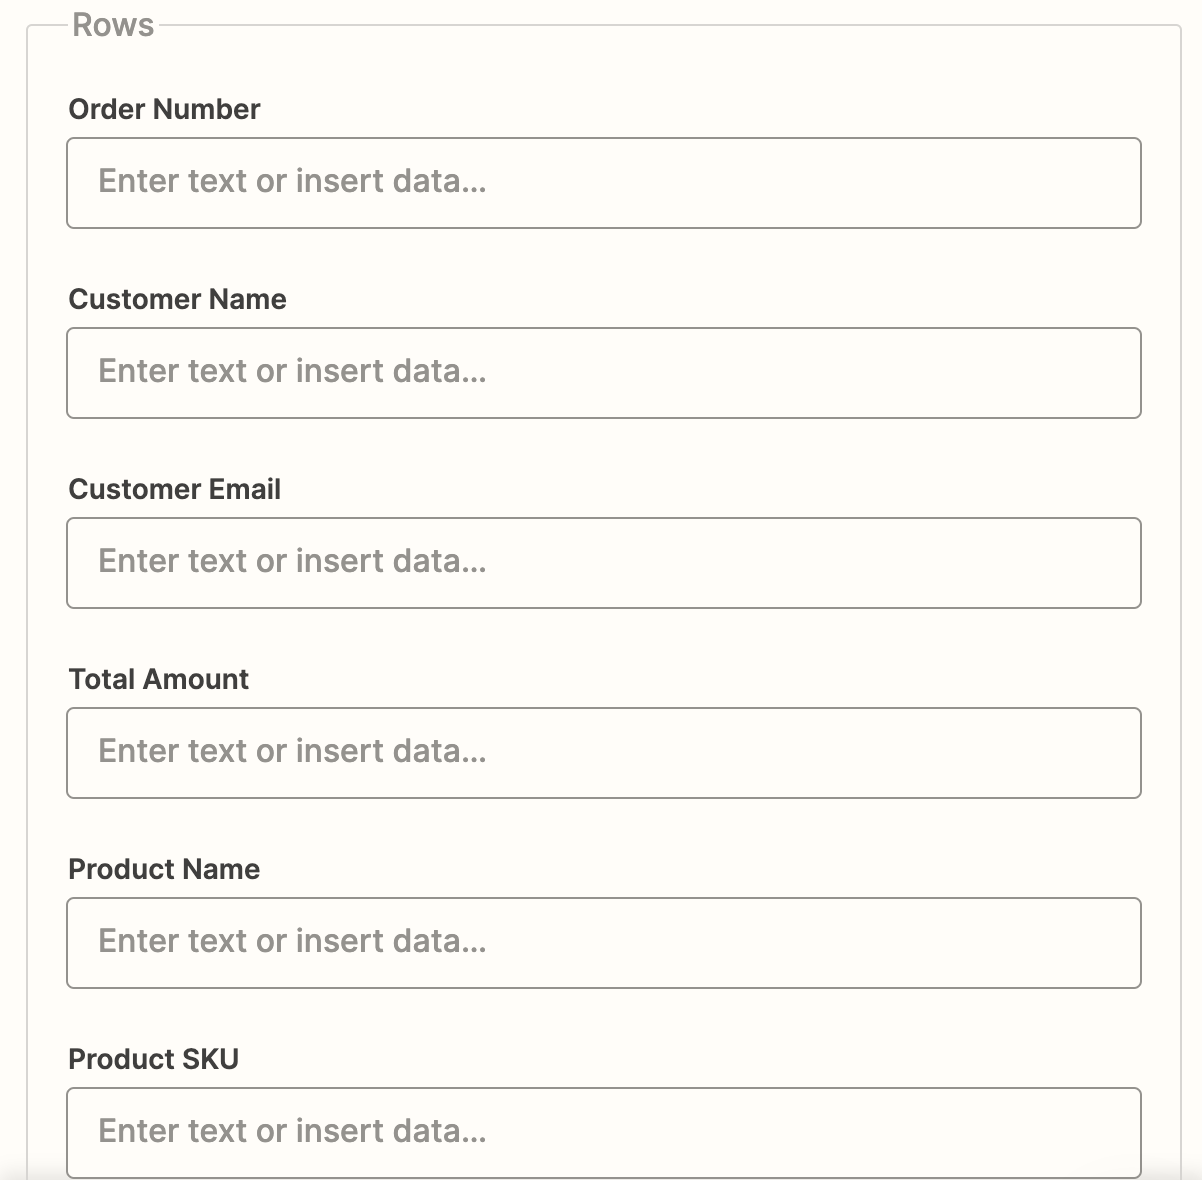Select the Customer Email field label

coord(174,489)
